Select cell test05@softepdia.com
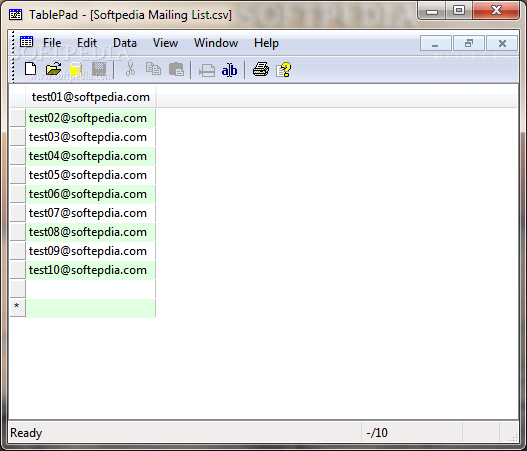 tap(91, 175)
